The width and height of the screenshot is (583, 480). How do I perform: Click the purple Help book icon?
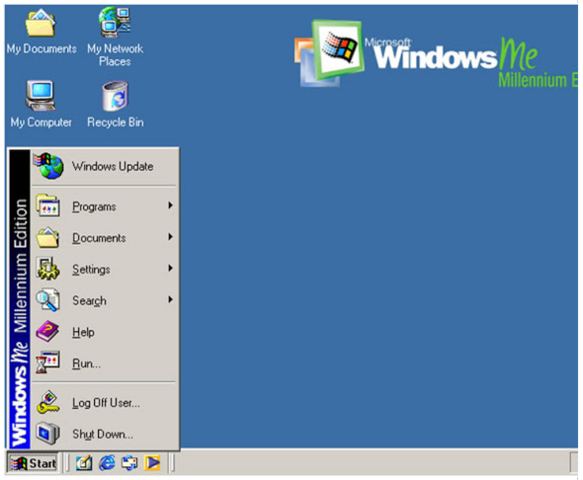[48, 331]
